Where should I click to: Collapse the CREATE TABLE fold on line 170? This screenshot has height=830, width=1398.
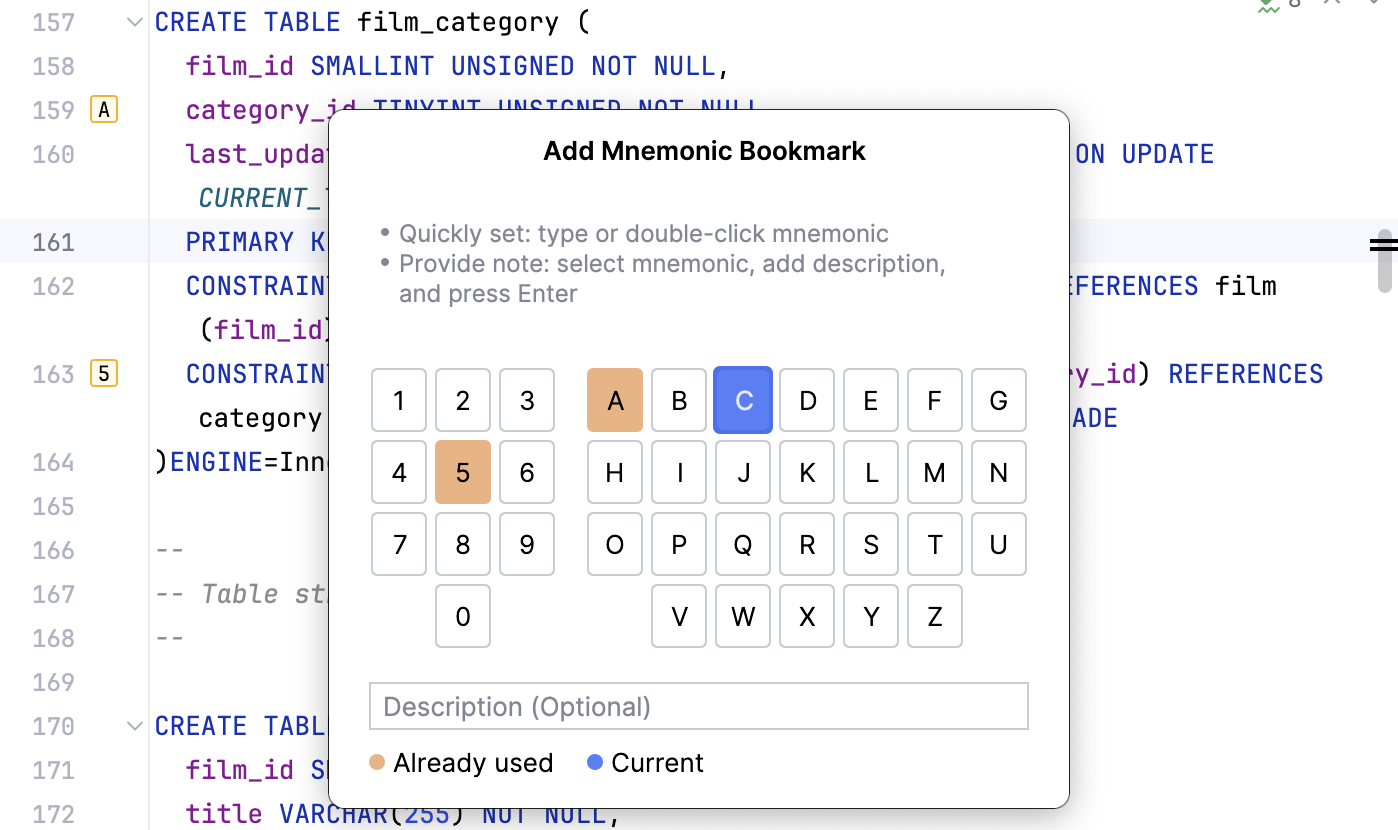[133, 726]
